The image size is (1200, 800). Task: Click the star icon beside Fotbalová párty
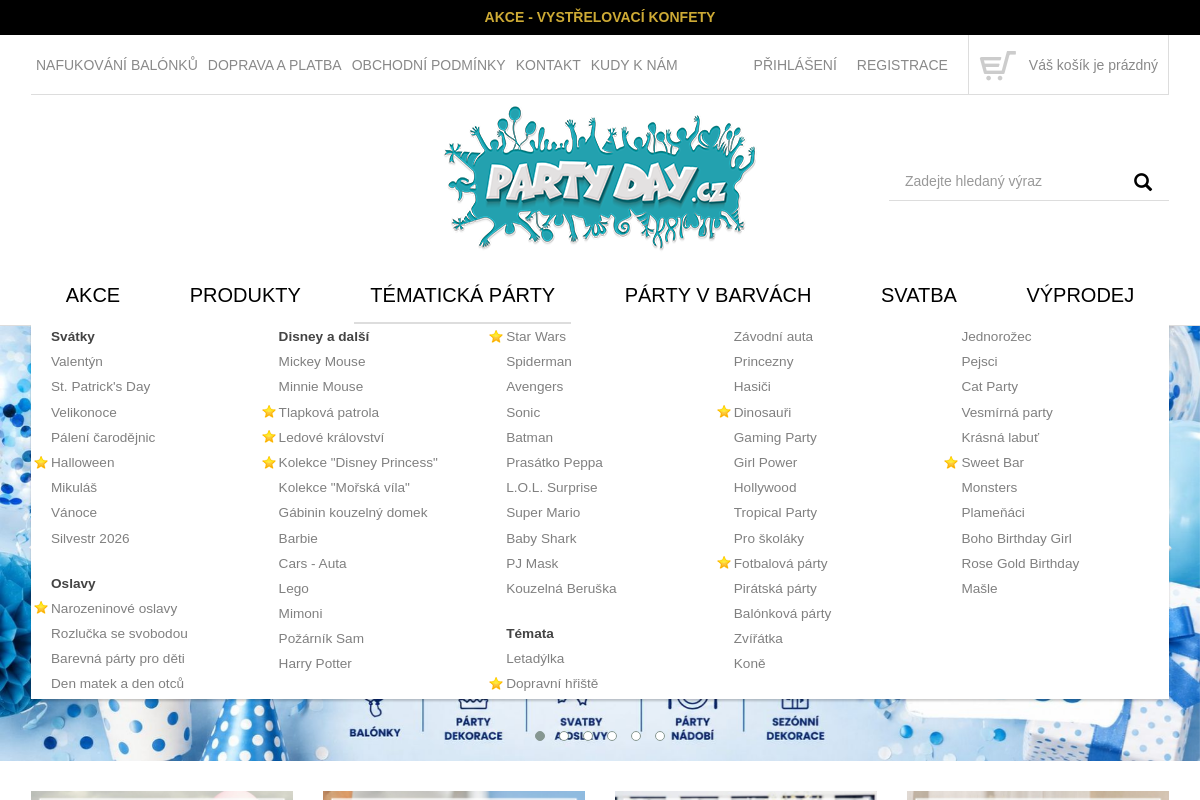pyautogui.click(x=724, y=563)
